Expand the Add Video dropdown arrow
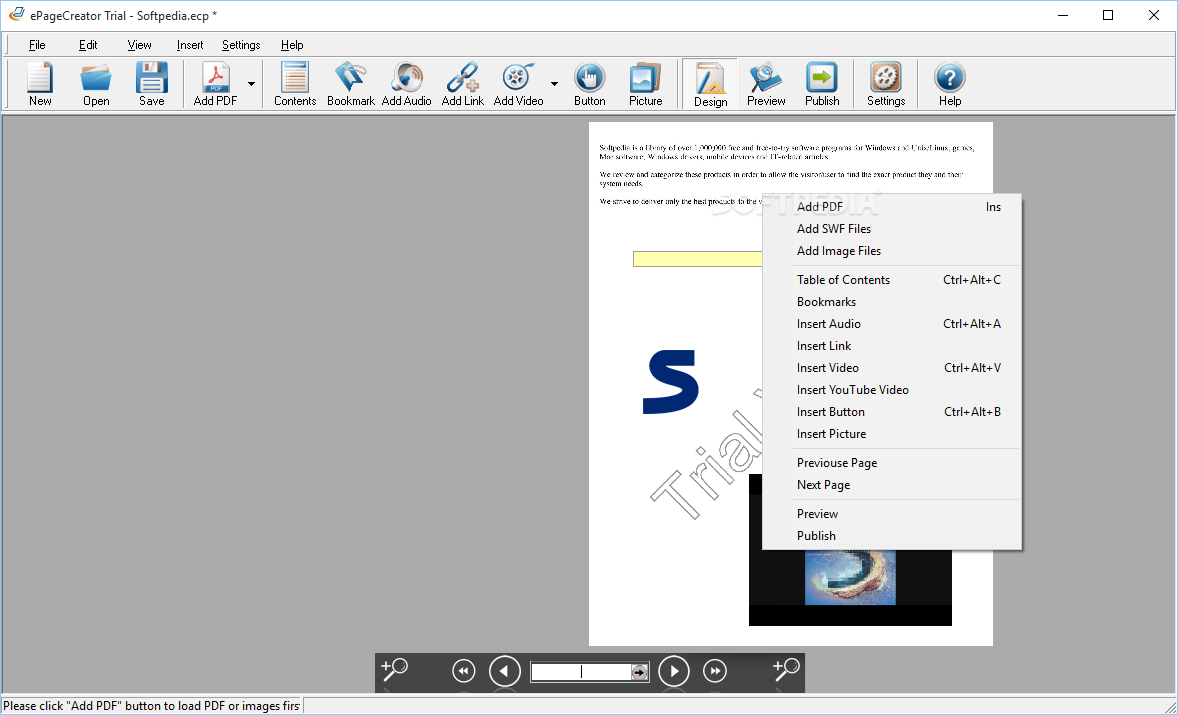The height and width of the screenshot is (715, 1178). [554, 84]
